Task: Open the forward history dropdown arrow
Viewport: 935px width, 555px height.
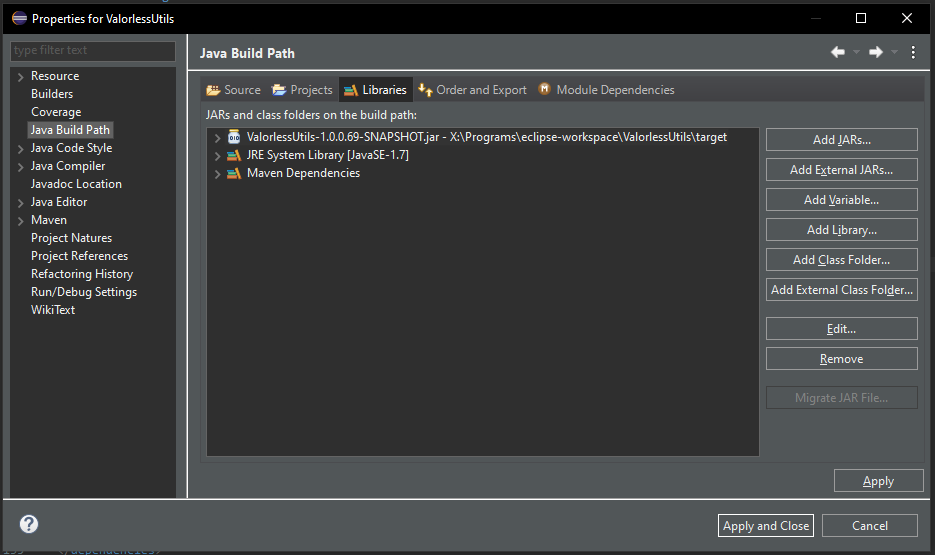Action: pyautogui.click(x=894, y=52)
